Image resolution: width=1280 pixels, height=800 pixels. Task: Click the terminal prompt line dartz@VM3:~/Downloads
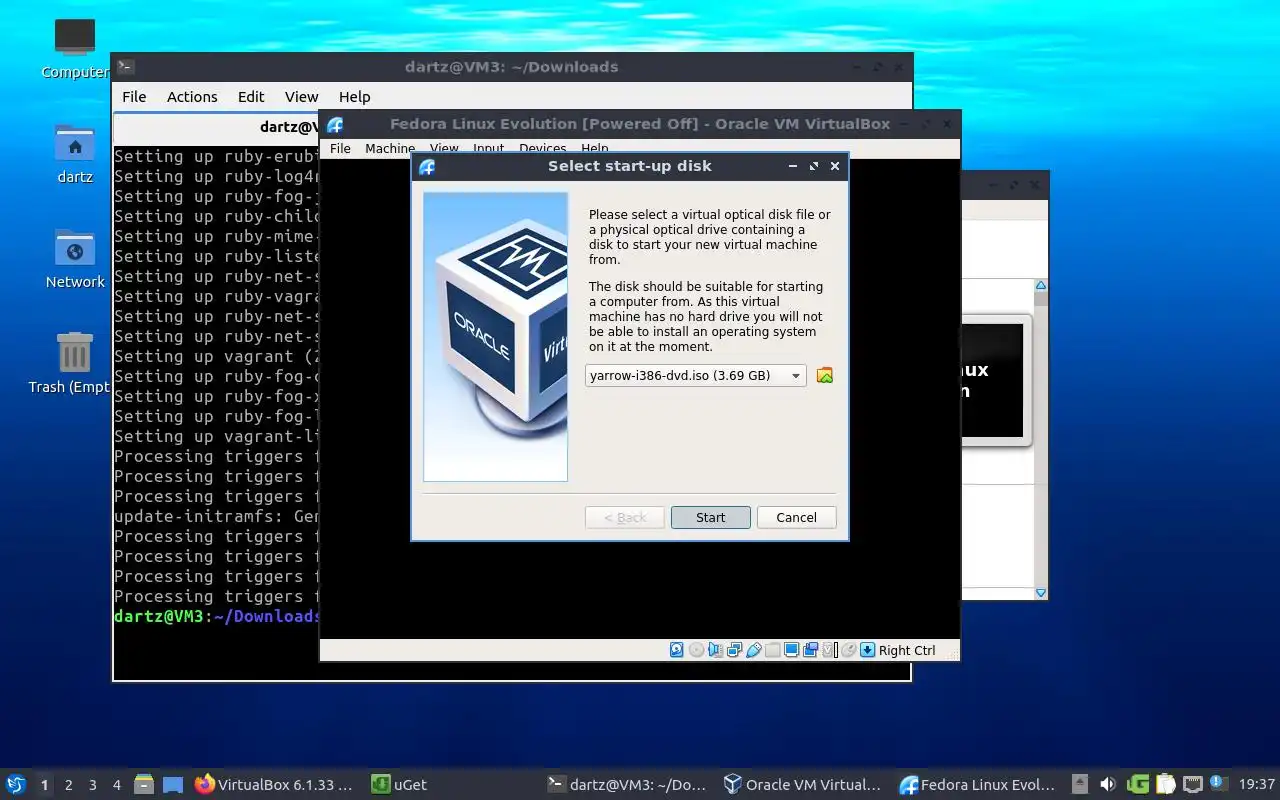point(216,616)
